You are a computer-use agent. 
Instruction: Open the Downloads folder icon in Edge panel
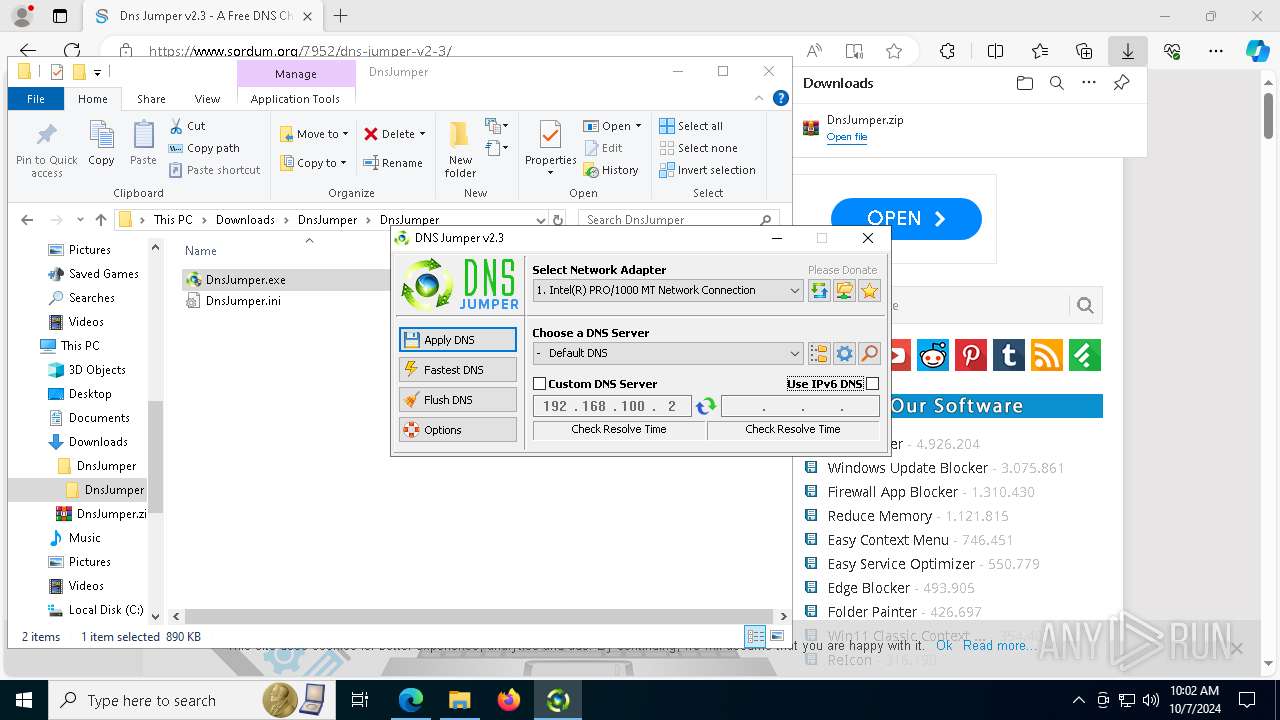tap(1025, 83)
